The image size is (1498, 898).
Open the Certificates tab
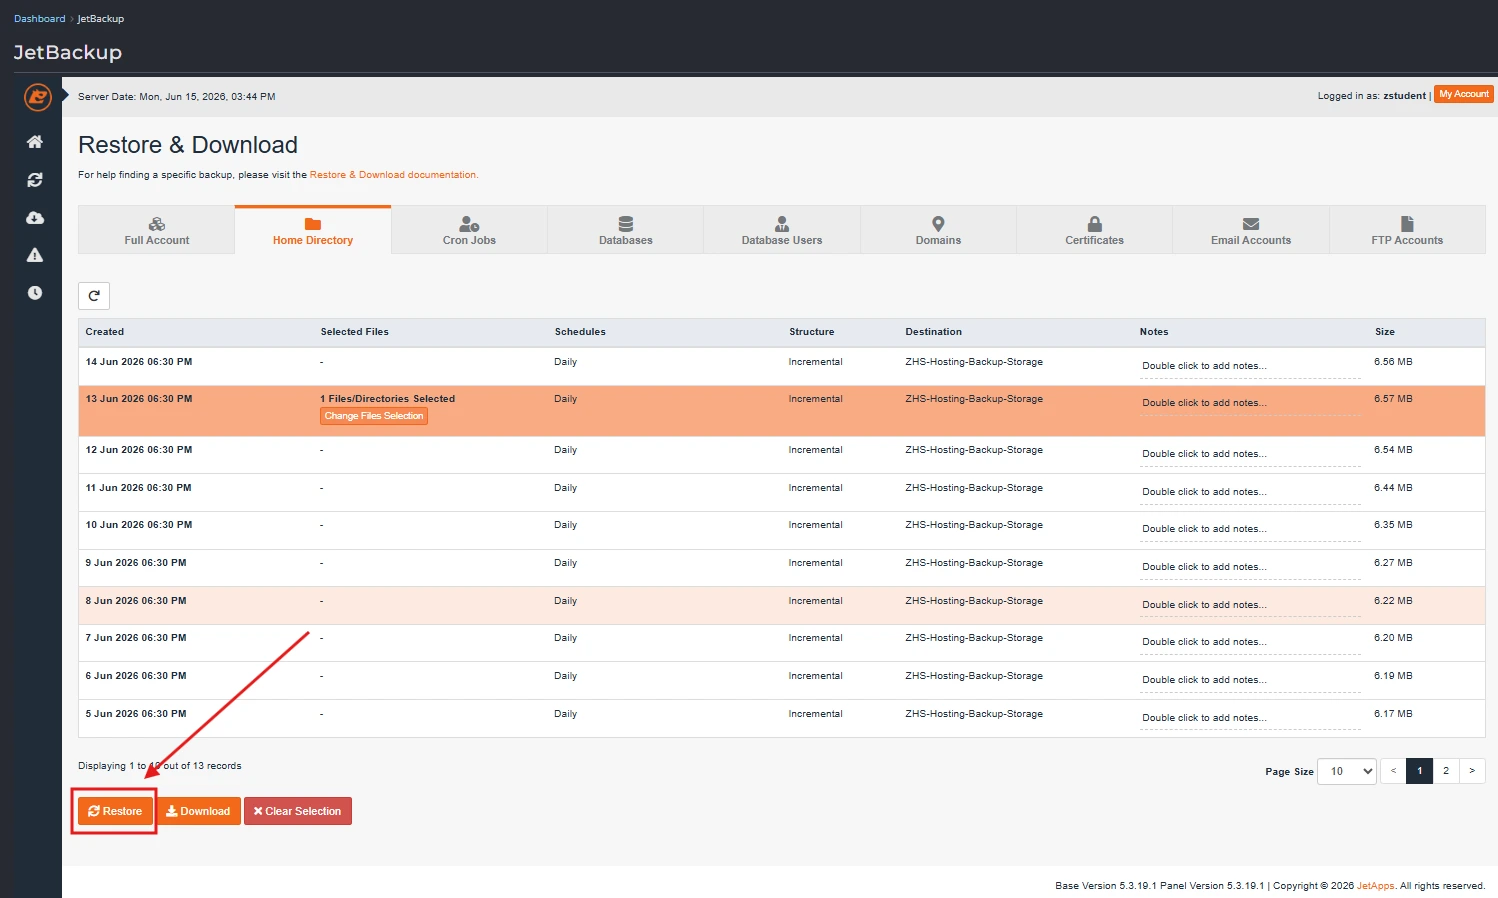(1095, 230)
